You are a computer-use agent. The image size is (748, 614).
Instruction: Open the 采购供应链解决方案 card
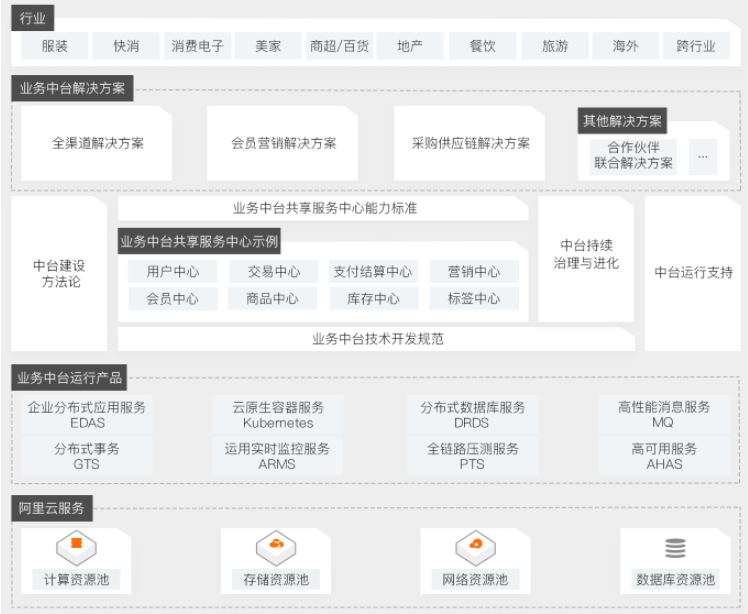470,143
